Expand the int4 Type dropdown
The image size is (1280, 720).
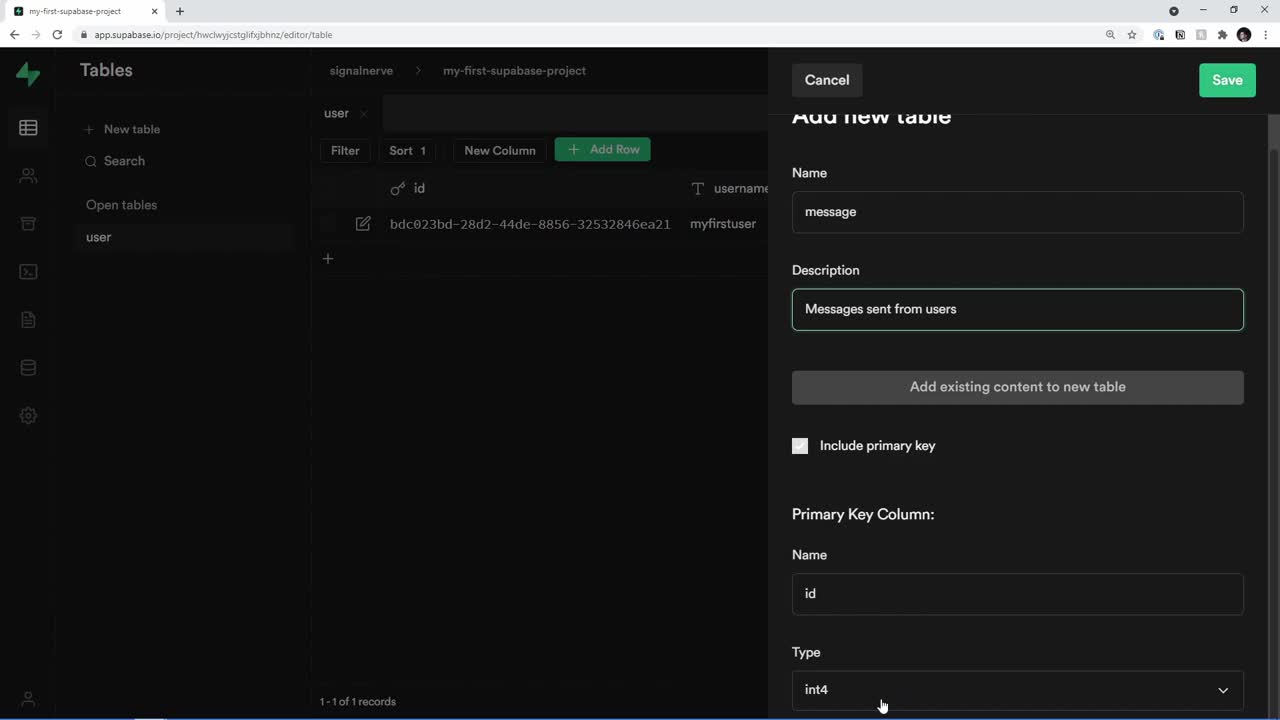coord(1017,690)
